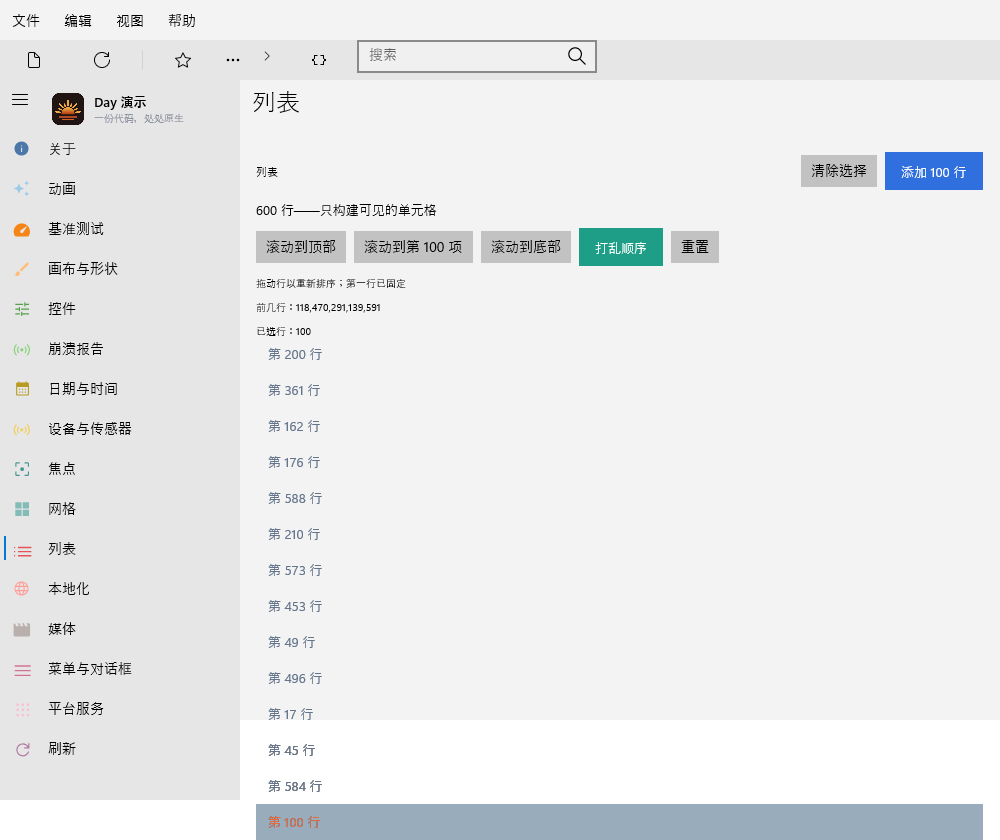Select the highlighted 第 100 行 row
The image size is (1000, 840).
tap(619, 822)
